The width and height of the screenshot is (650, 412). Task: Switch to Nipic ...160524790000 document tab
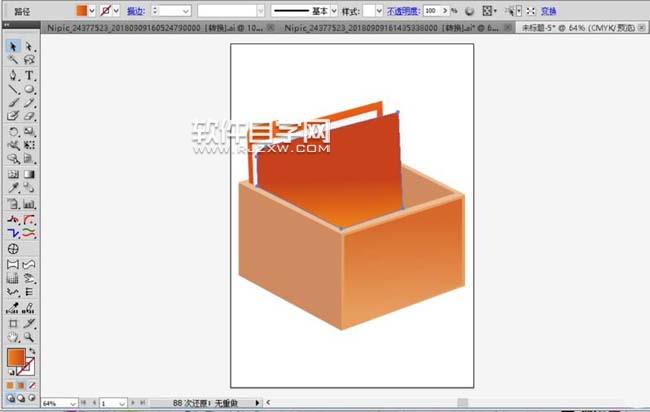(155, 28)
